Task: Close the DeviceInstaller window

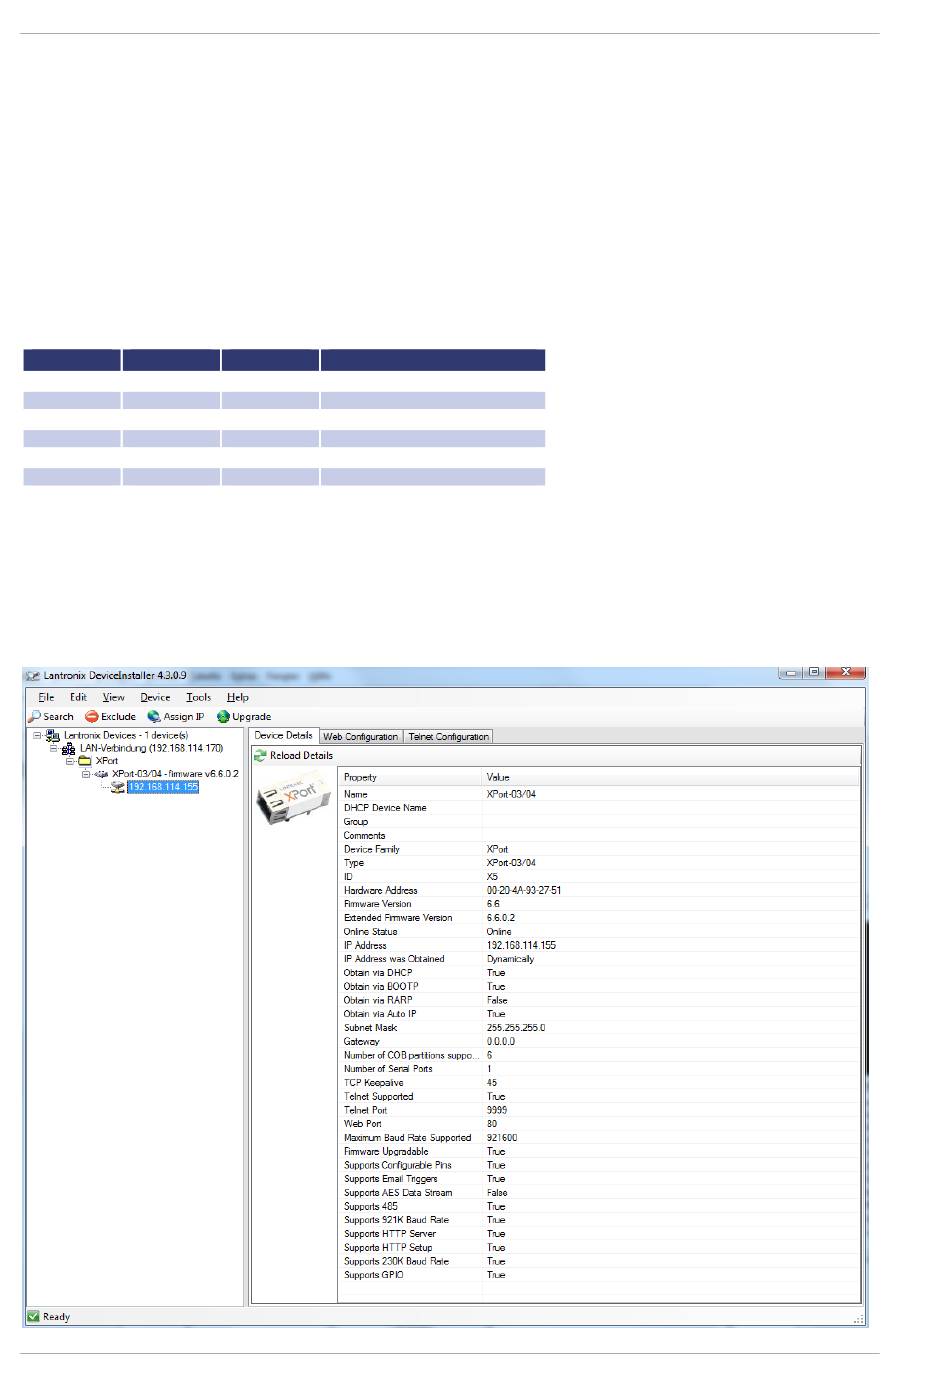Action: coord(846,674)
